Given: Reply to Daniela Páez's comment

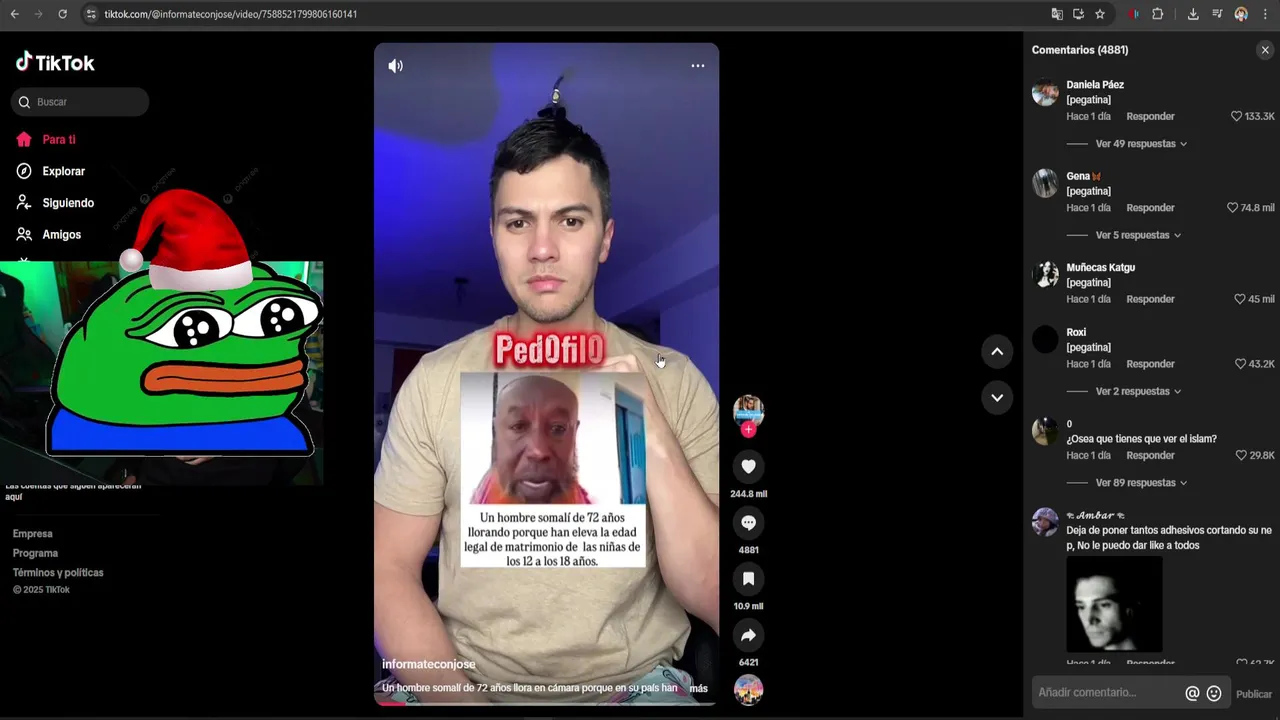Looking at the screenshot, I should click(1150, 116).
